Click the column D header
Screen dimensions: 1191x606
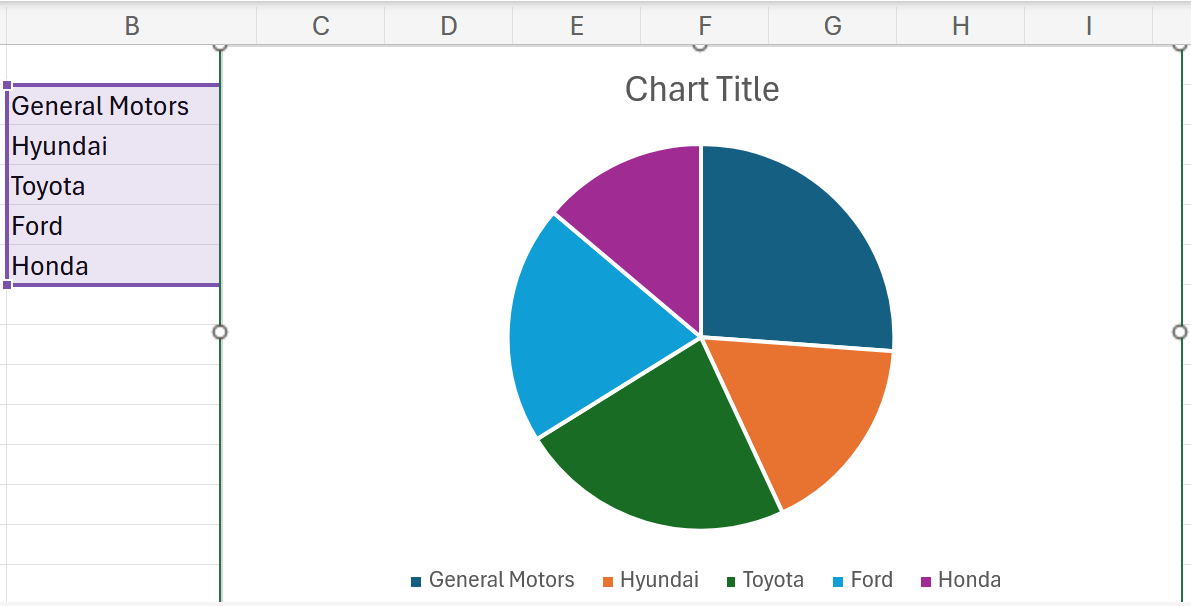[448, 27]
